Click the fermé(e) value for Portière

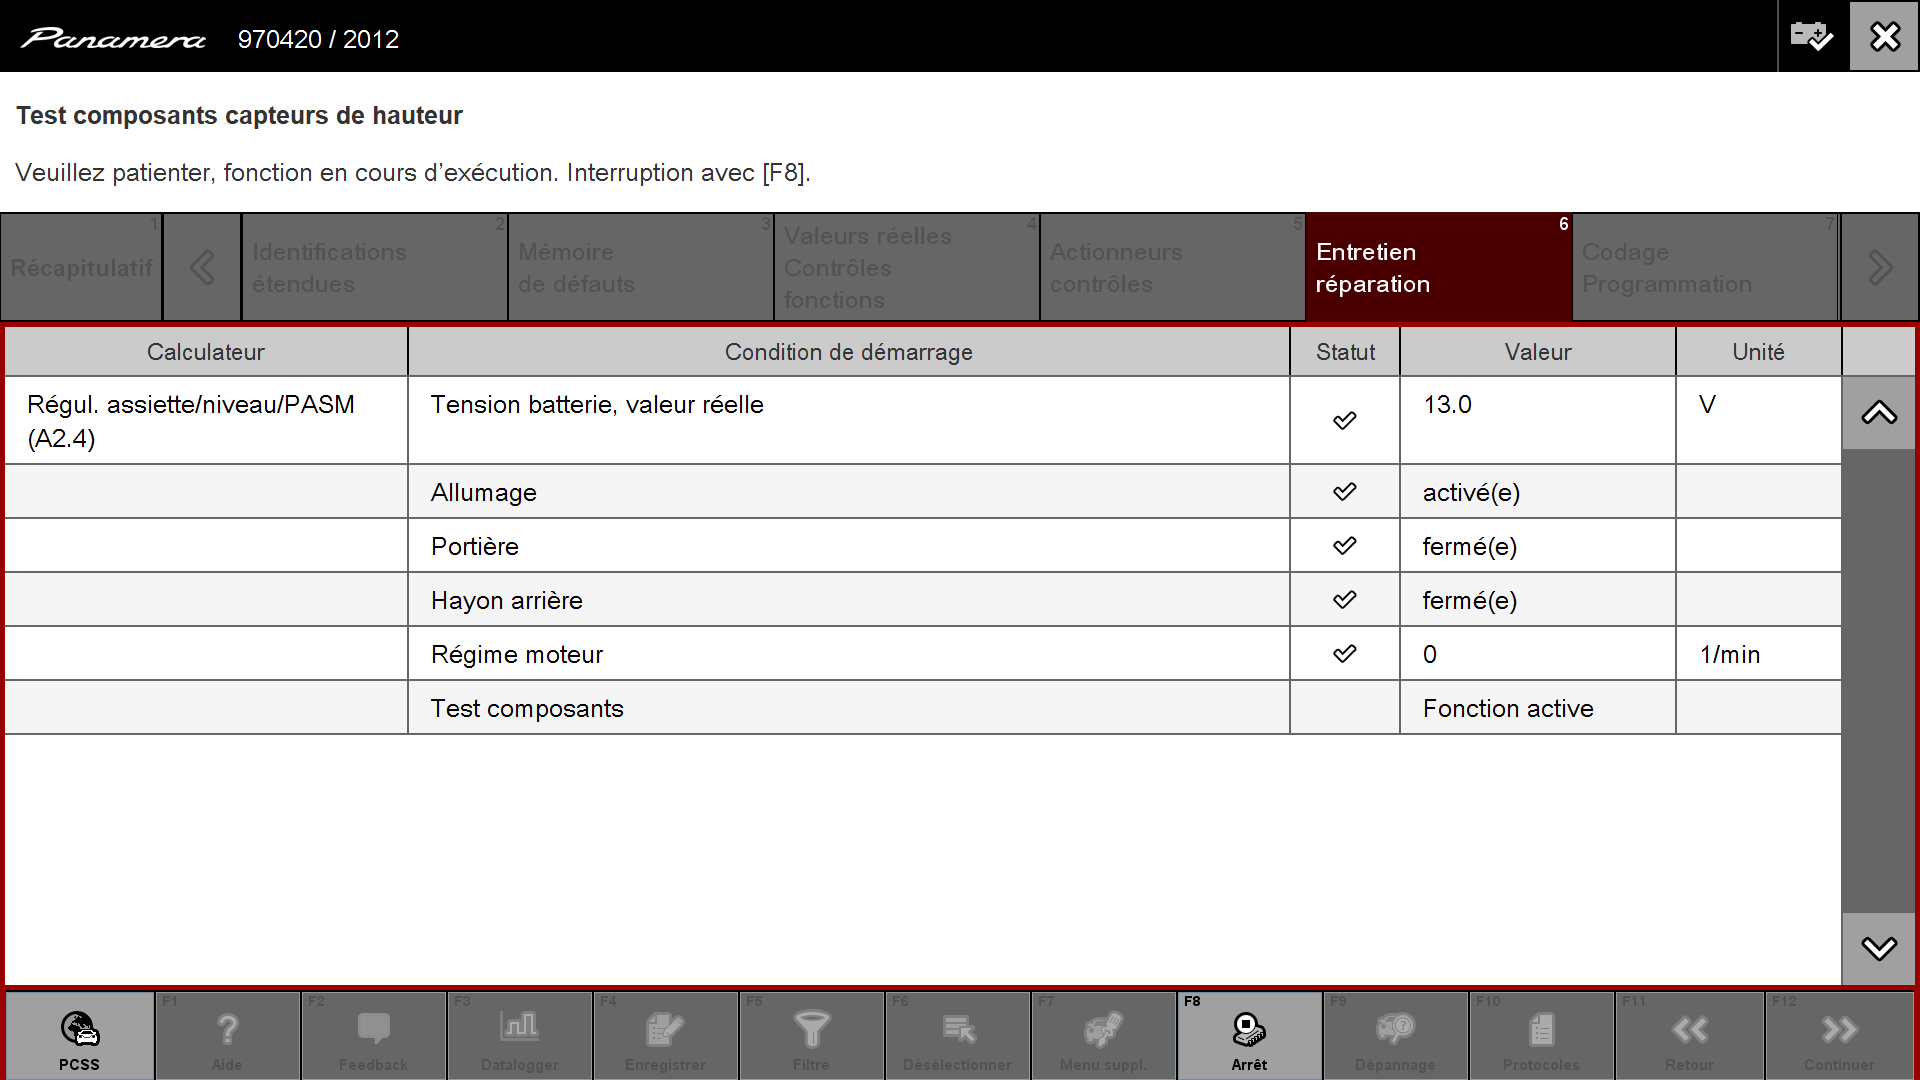[1538, 546]
